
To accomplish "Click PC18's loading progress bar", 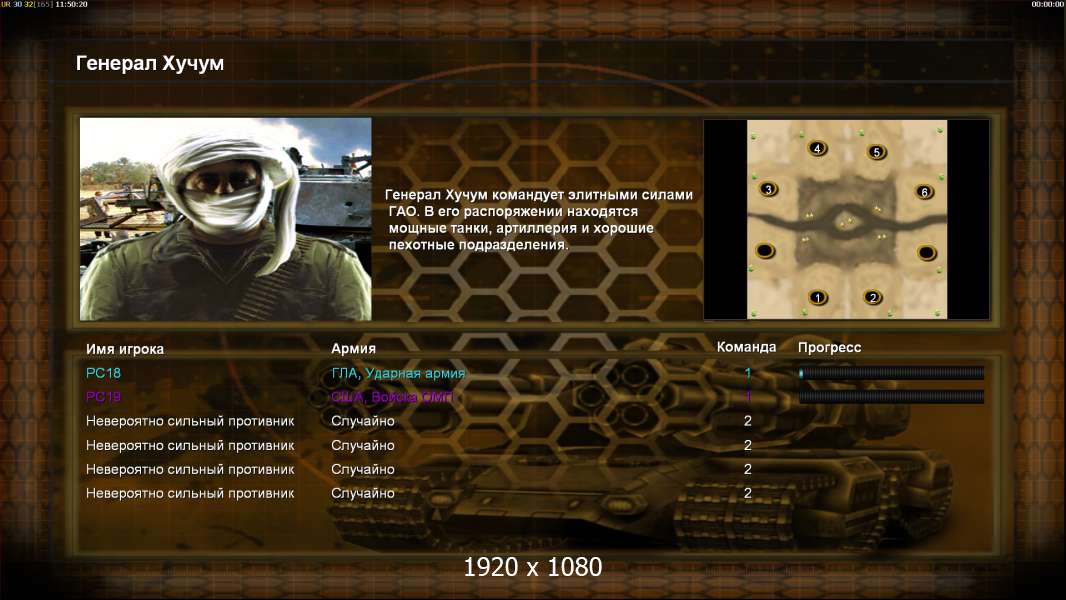I will point(891,372).
